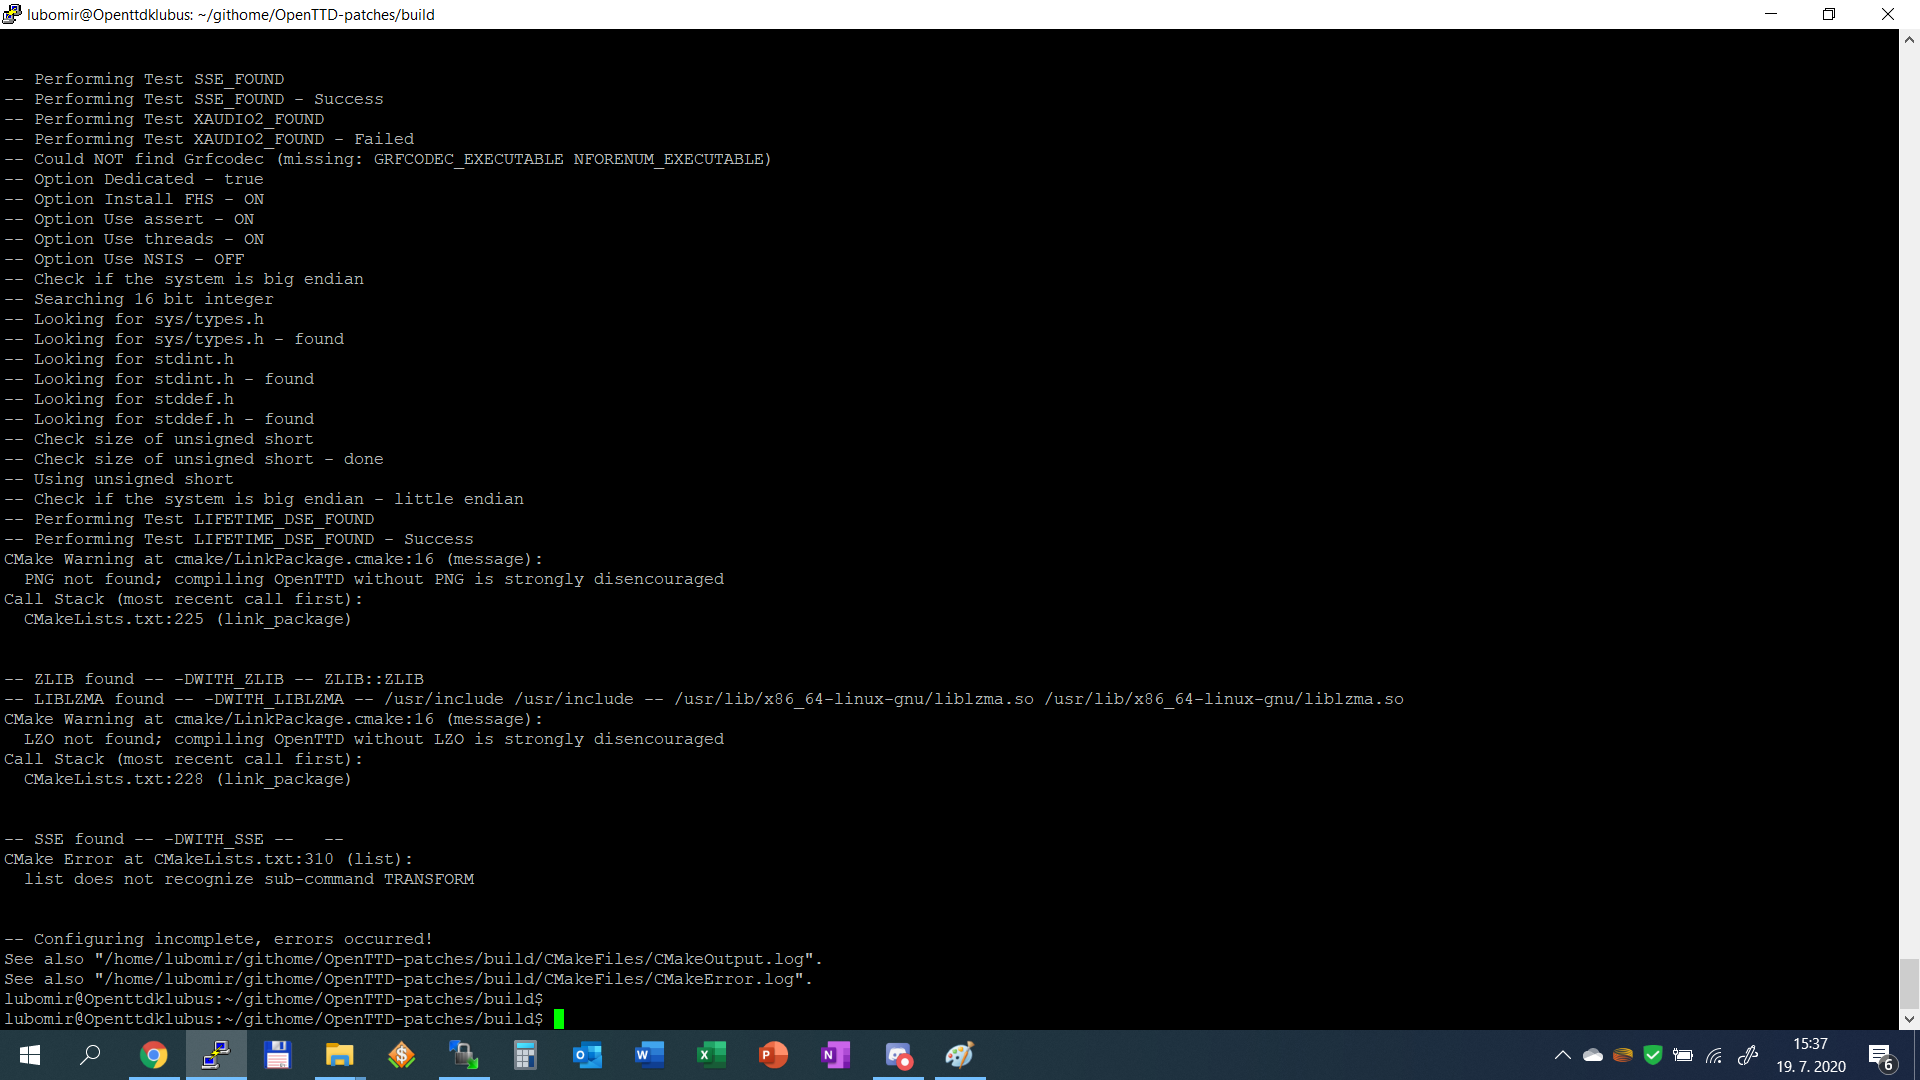Screen dimensions: 1920x1080
Task: Switch to Google Chrome in the taskbar
Action: tap(153, 1055)
